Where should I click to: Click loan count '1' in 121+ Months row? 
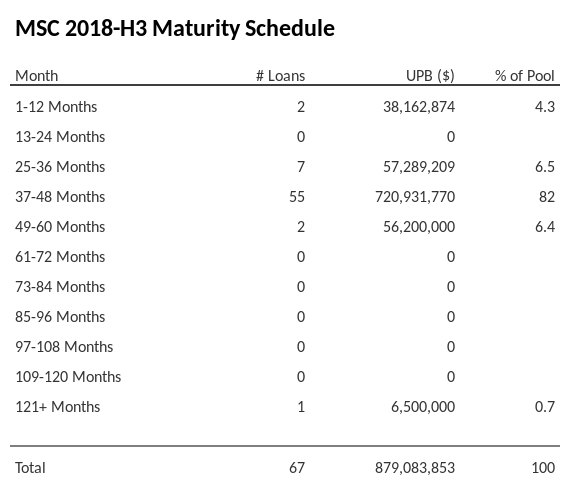point(301,407)
